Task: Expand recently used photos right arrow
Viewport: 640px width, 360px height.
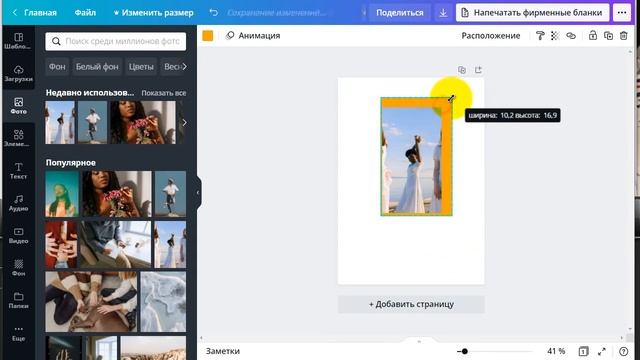Action: [x=184, y=122]
